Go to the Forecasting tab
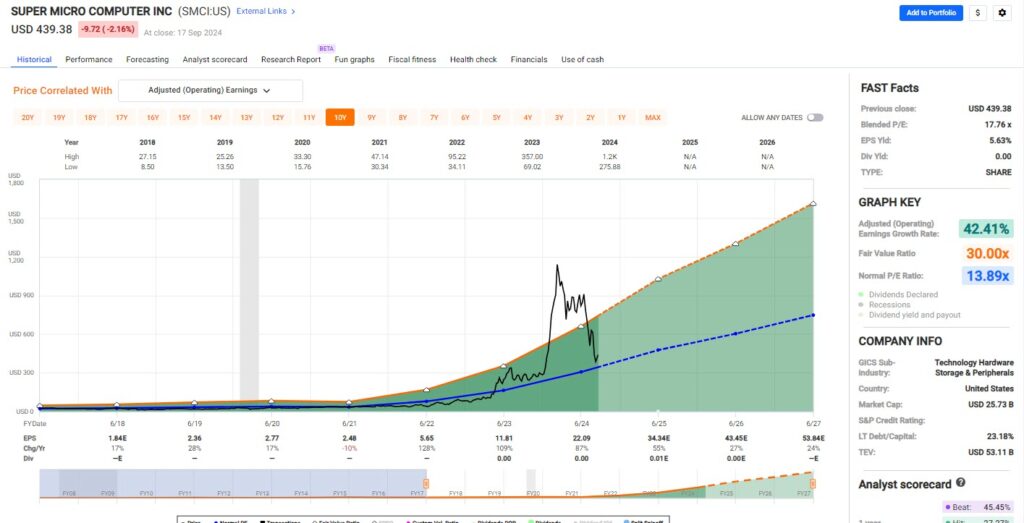The image size is (1024, 523). (x=148, y=59)
